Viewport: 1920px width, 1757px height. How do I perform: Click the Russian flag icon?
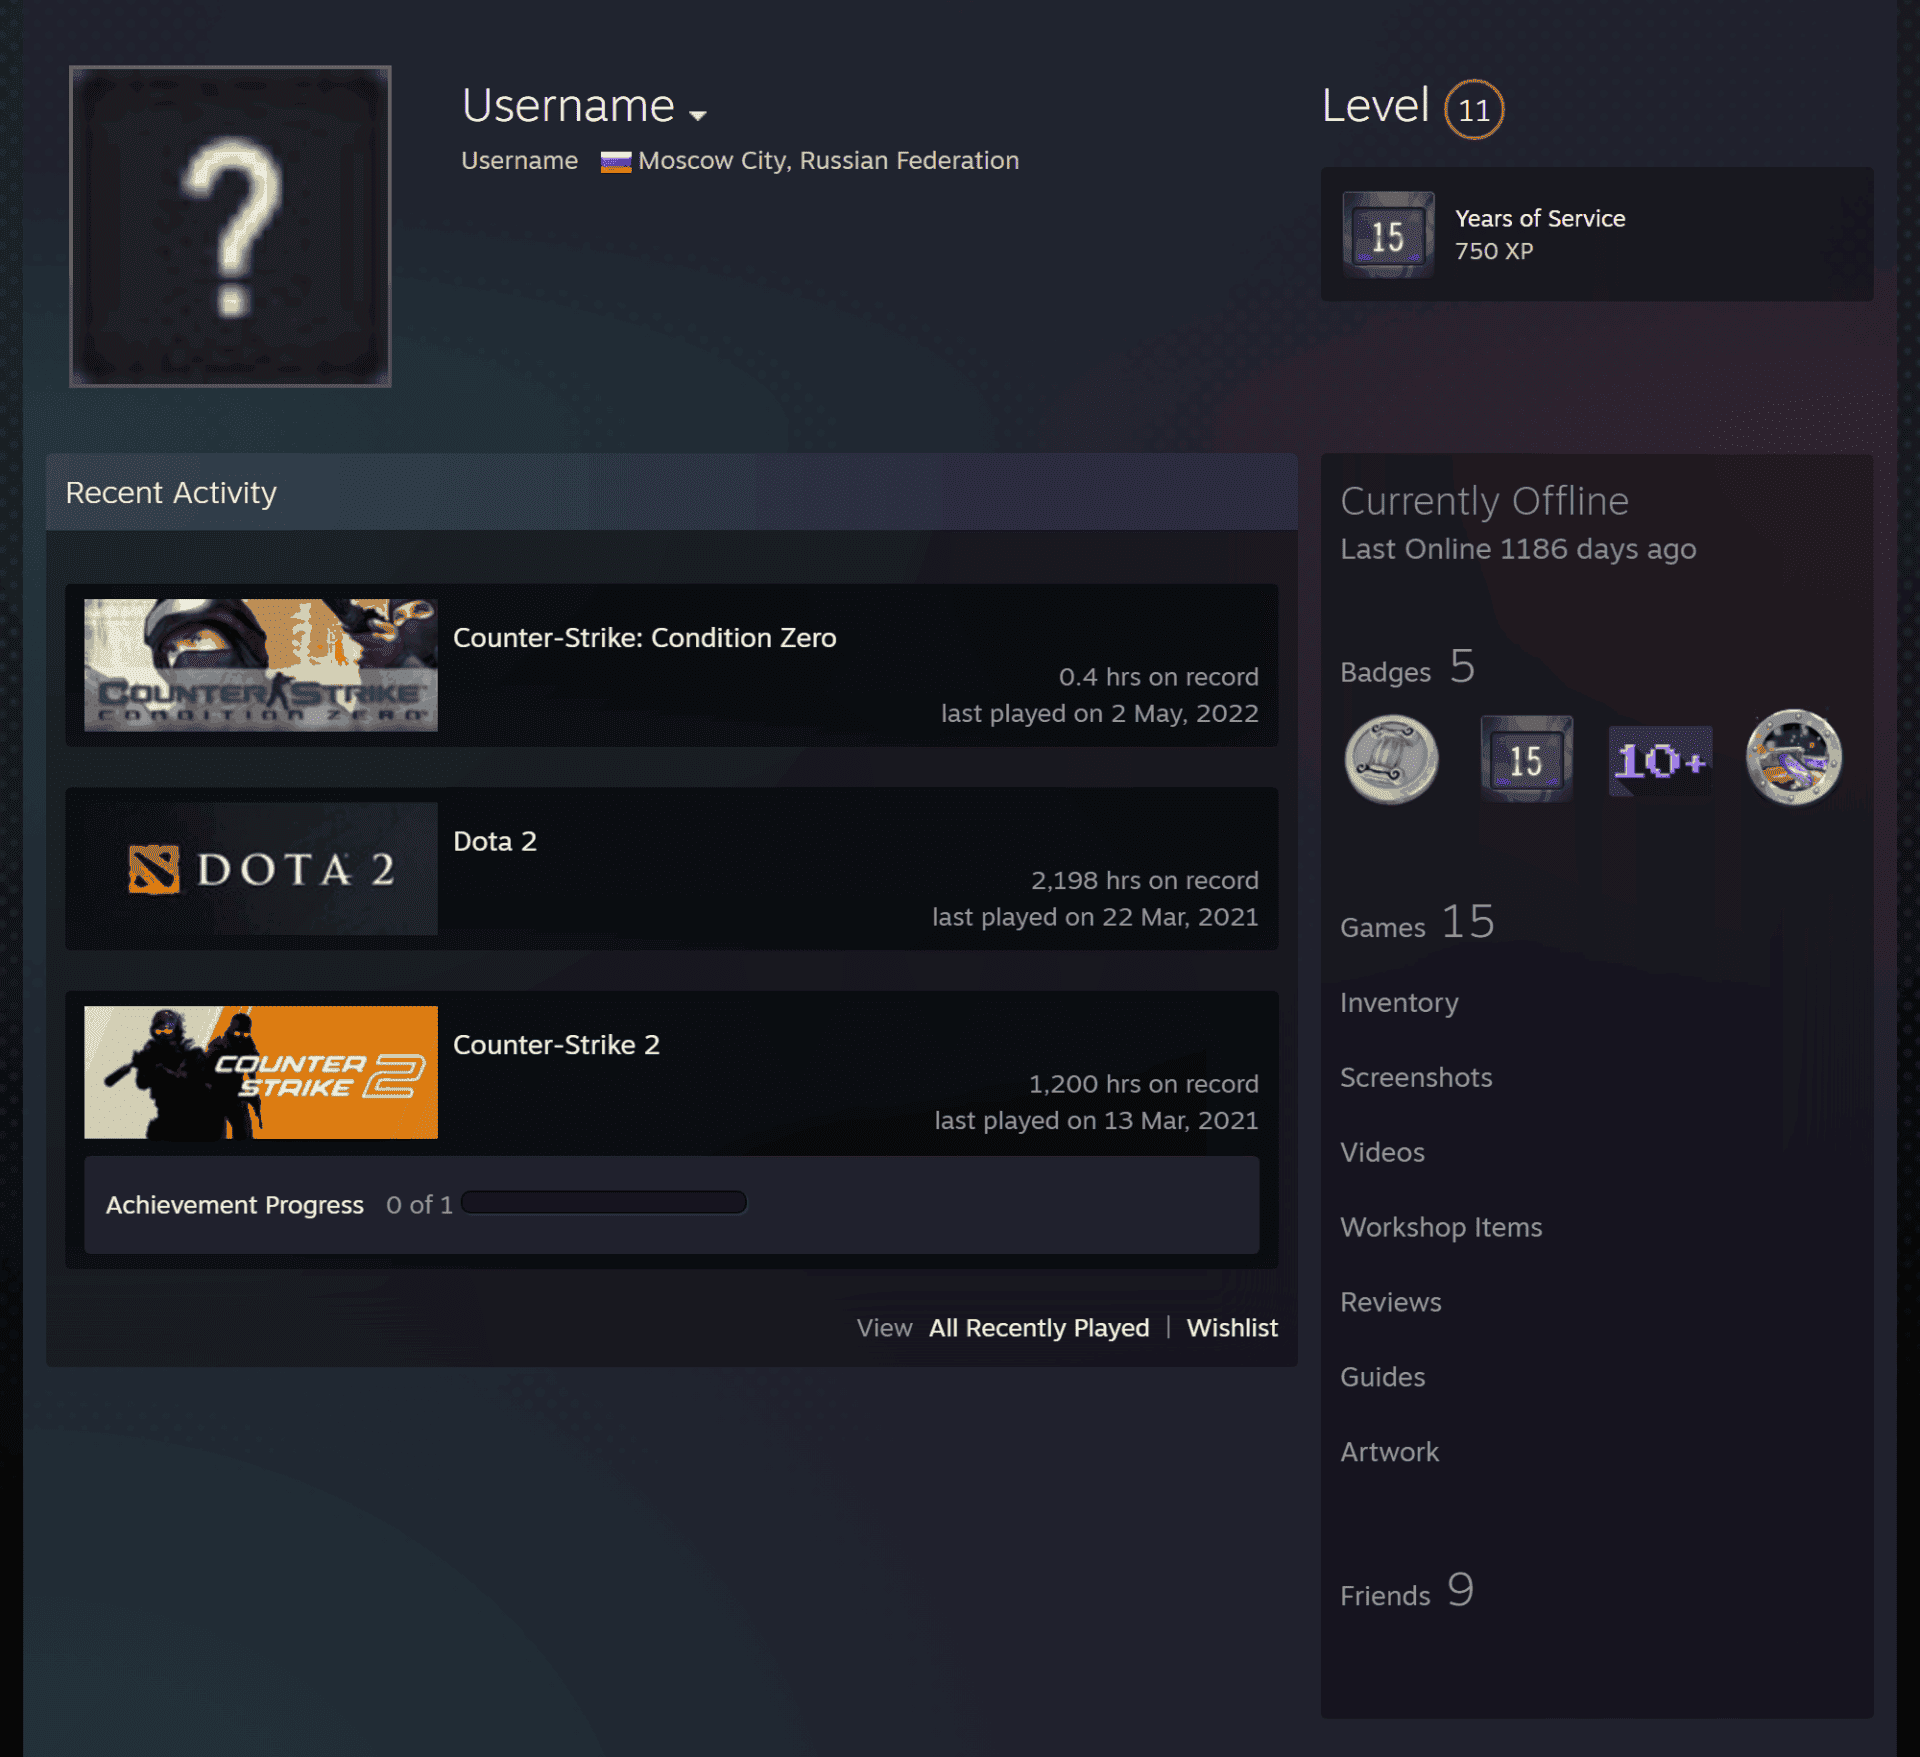pyautogui.click(x=615, y=162)
